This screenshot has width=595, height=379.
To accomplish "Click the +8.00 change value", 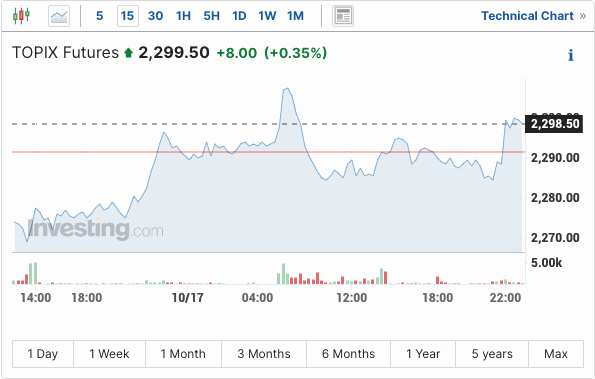I will coord(236,53).
